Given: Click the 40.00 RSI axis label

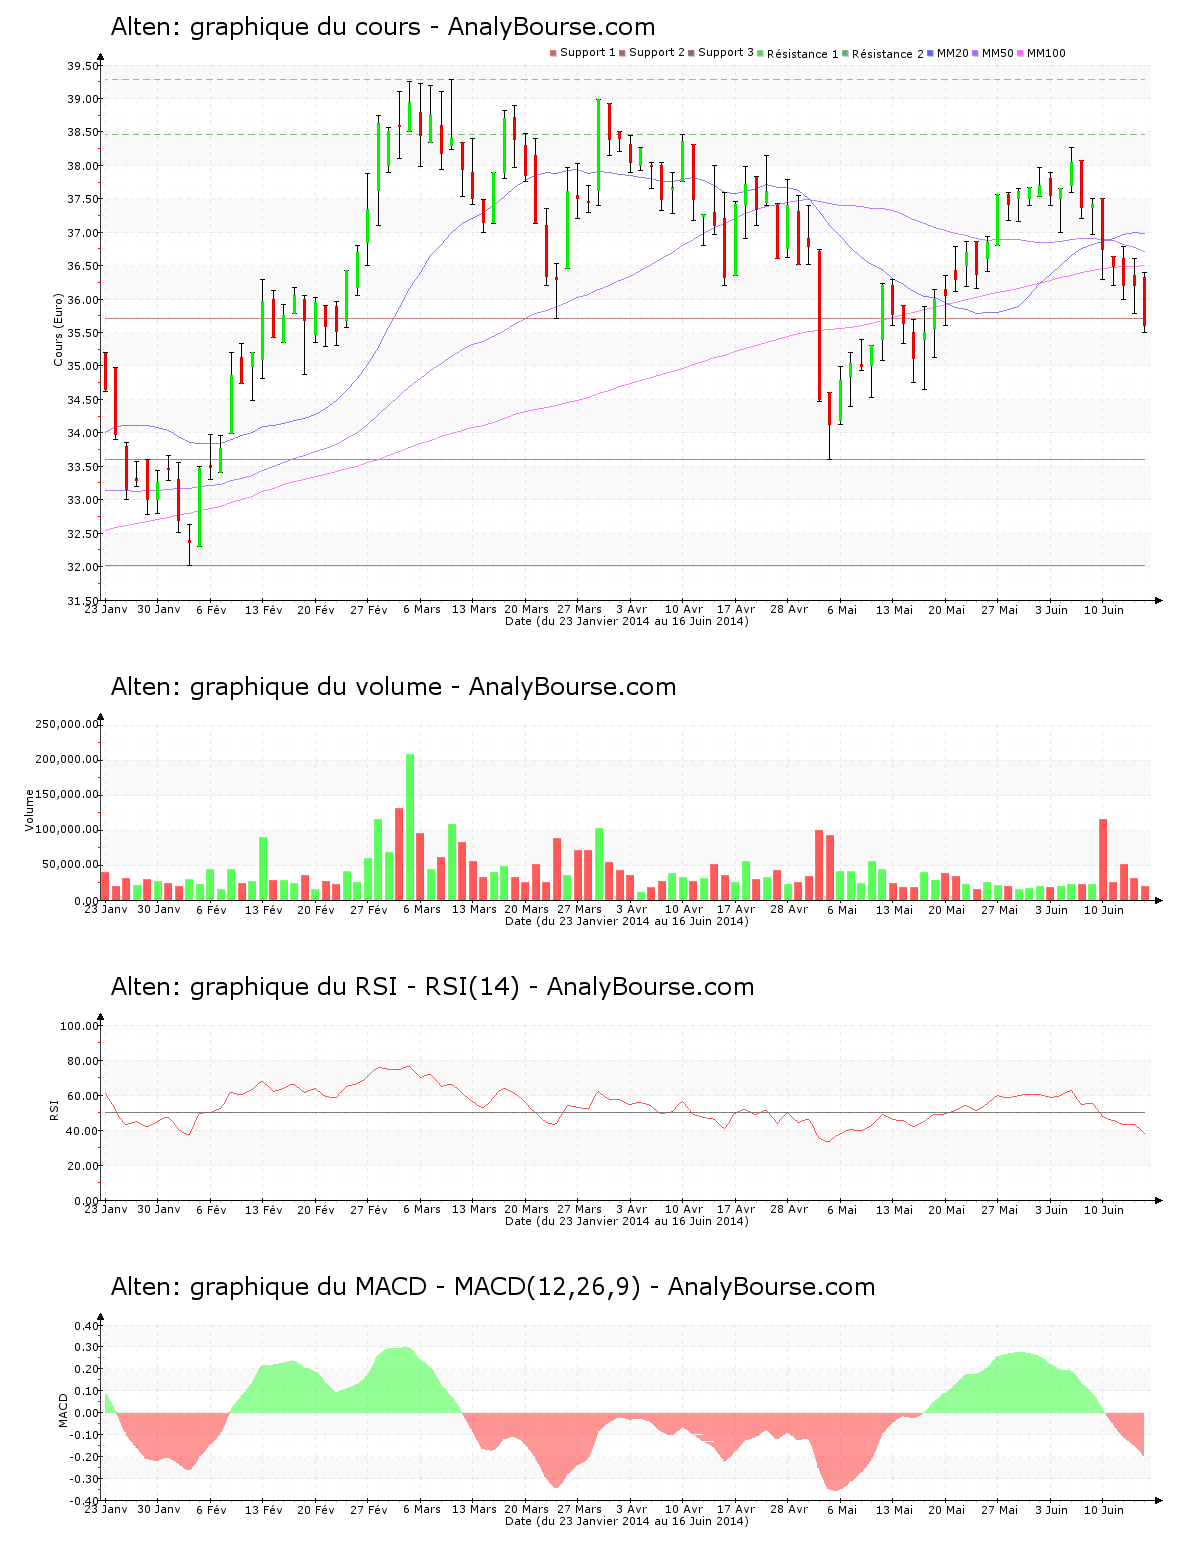Looking at the screenshot, I should pos(80,1131).
